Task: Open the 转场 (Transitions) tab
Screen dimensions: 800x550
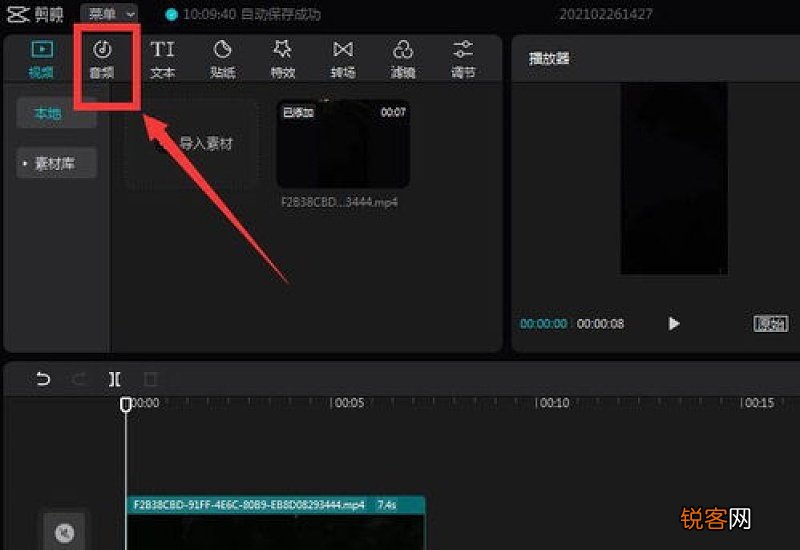Action: point(343,60)
